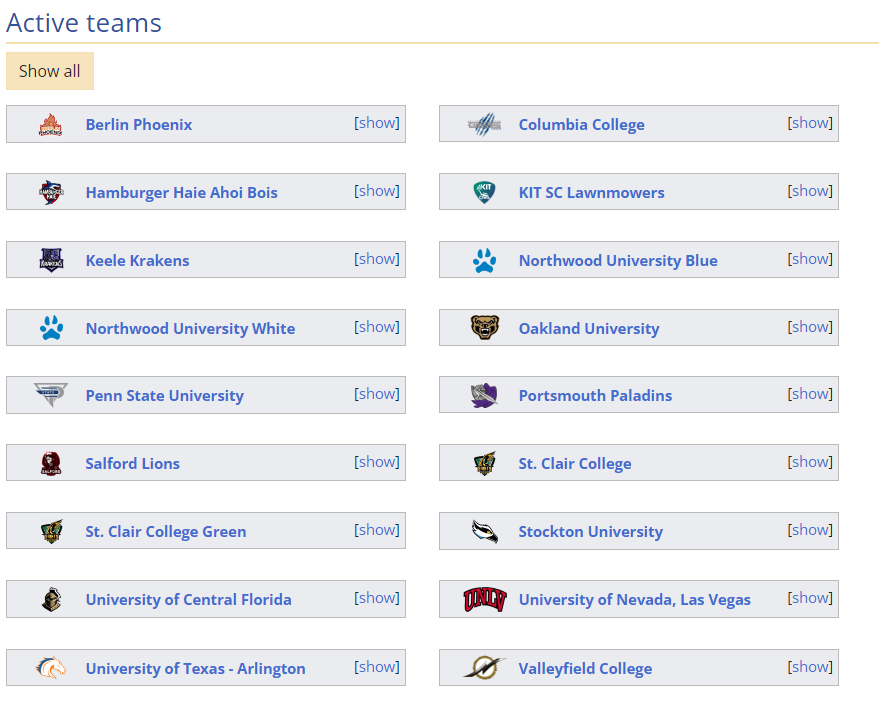This screenshot has width=879, height=702.
Task: Follow the Stockton University link
Action: (x=590, y=531)
